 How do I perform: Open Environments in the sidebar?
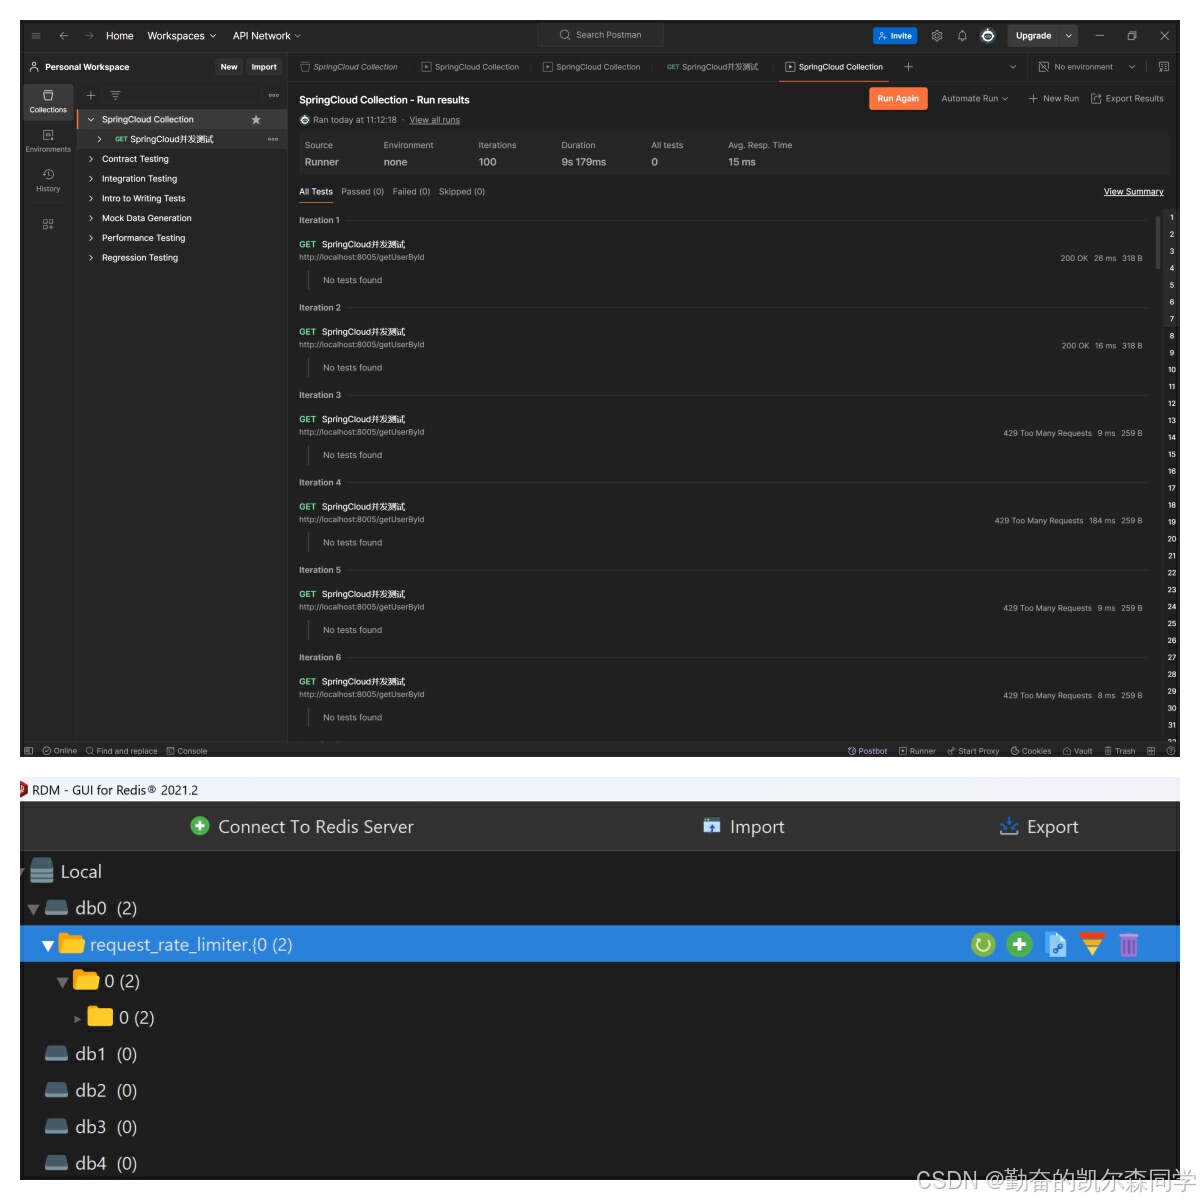tap(48, 140)
